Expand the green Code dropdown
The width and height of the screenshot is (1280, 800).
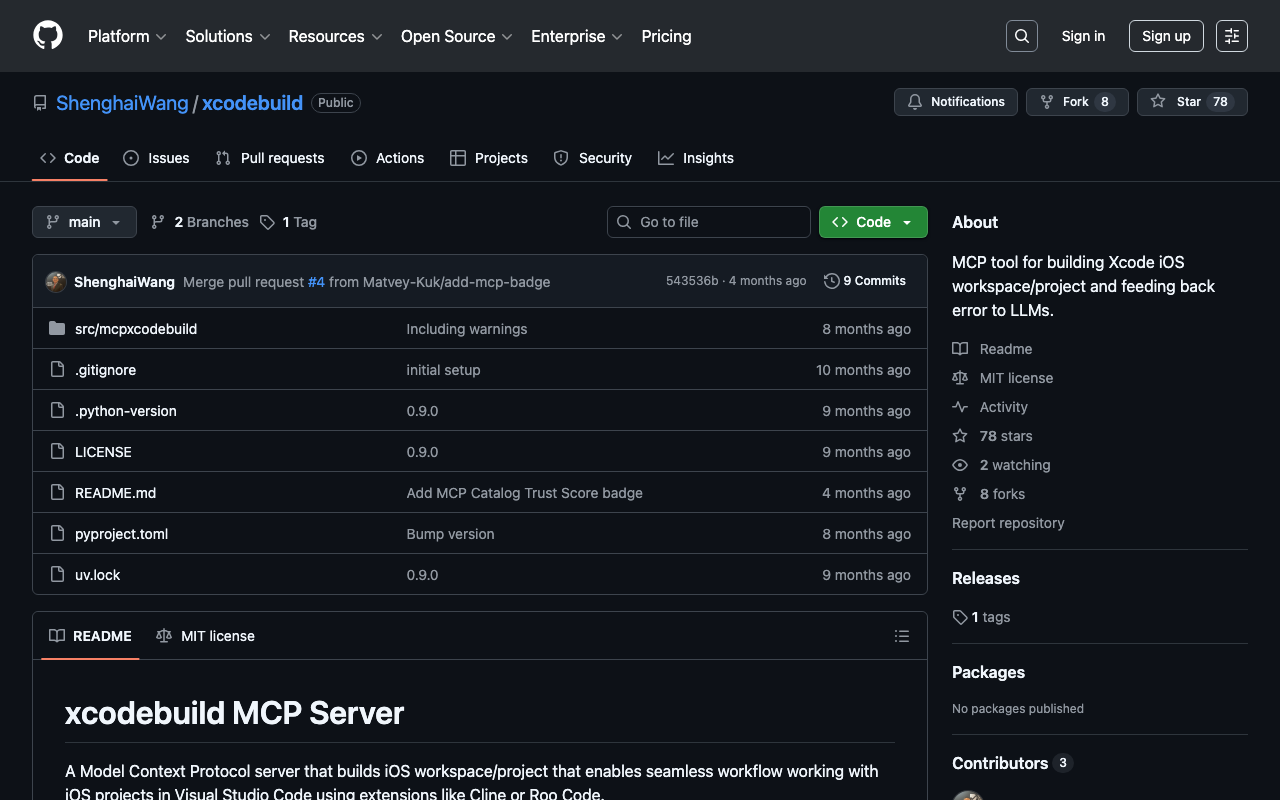tap(873, 222)
